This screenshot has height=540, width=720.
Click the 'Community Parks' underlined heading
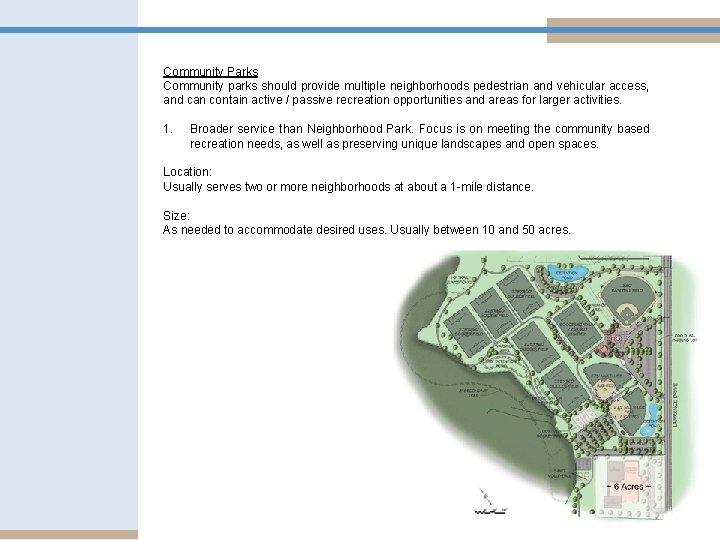click(x=210, y=72)
